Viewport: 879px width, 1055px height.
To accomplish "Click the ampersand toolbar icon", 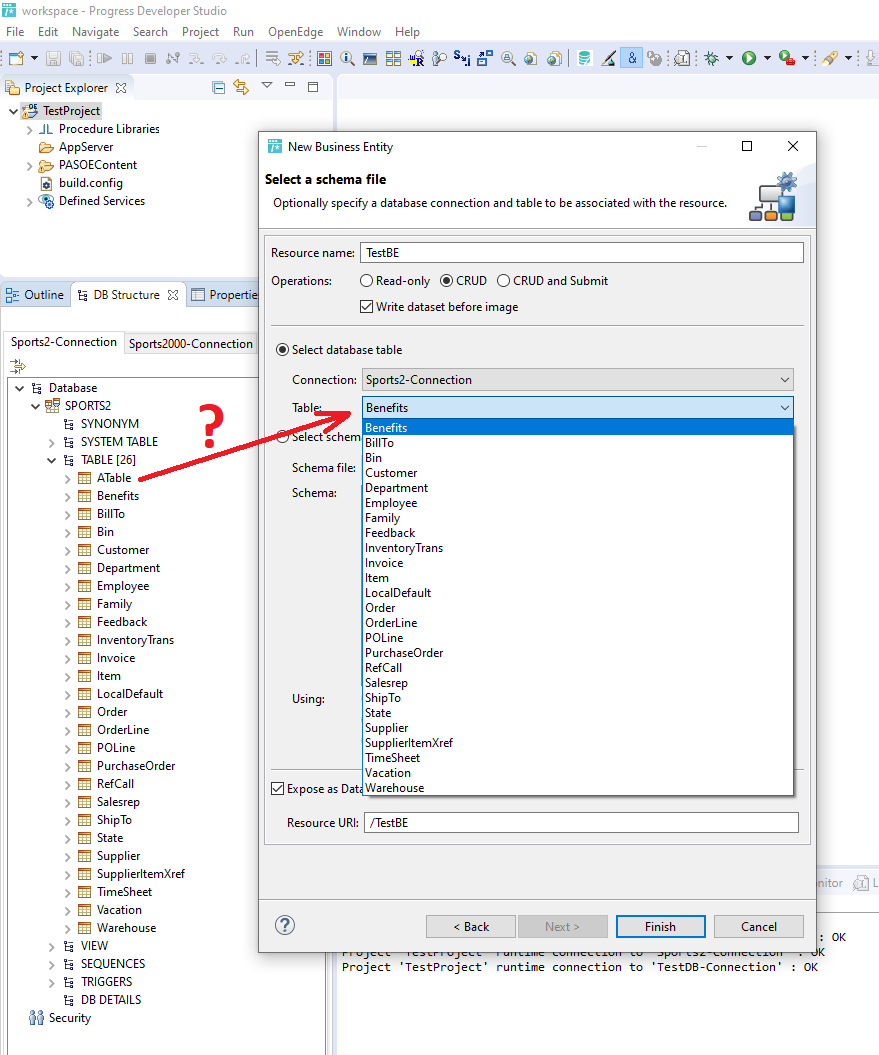I will coord(632,59).
